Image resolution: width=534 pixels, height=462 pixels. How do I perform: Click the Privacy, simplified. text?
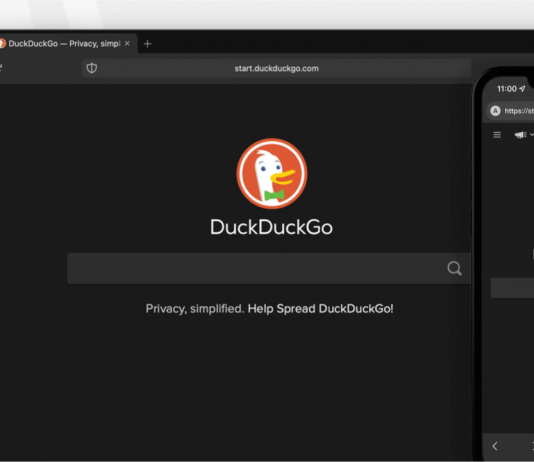(195, 309)
